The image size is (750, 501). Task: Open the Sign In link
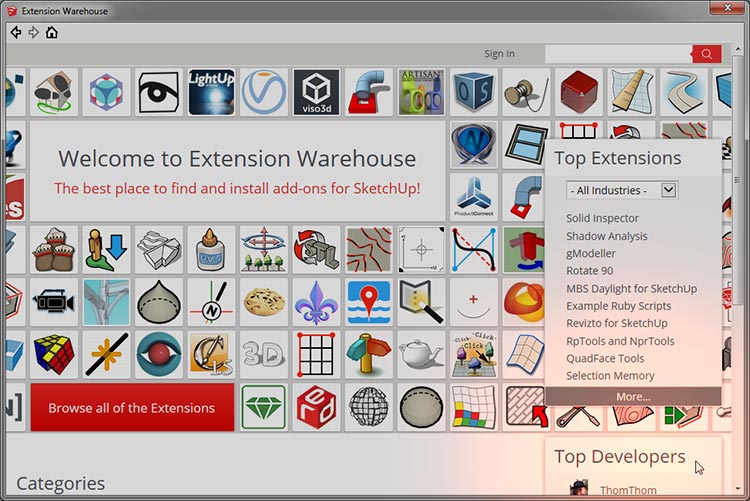(x=499, y=54)
